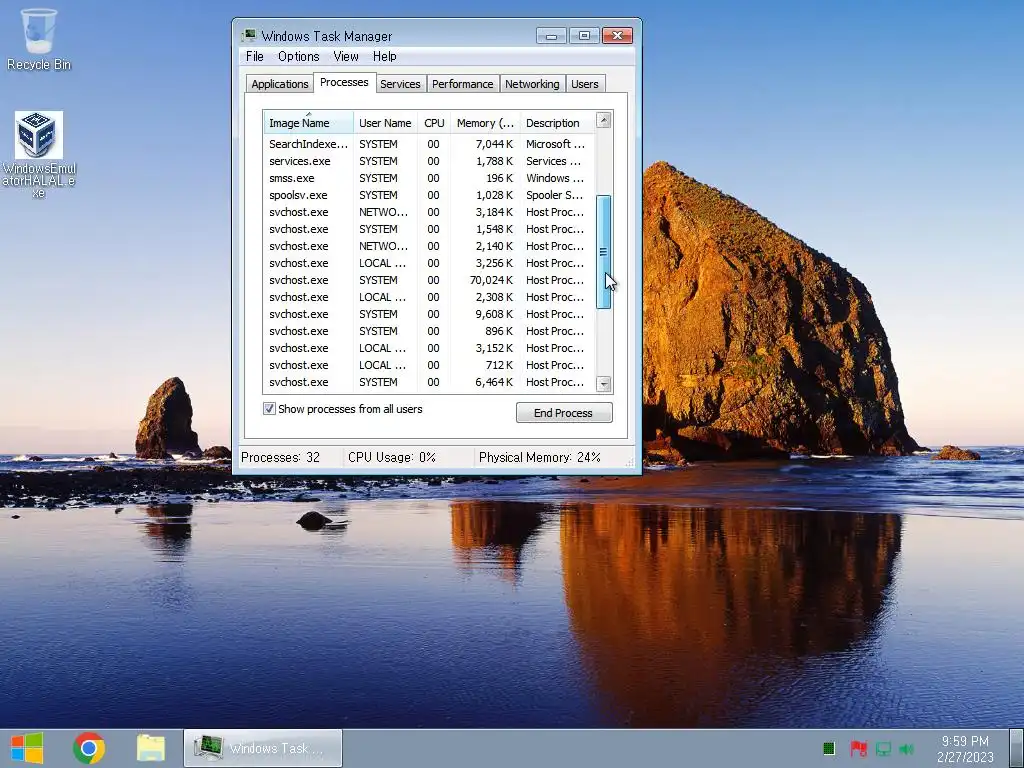The width and height of the screenshot is (1024, 768).
Task: Click the network tray icon
Action: click(883, 748)
